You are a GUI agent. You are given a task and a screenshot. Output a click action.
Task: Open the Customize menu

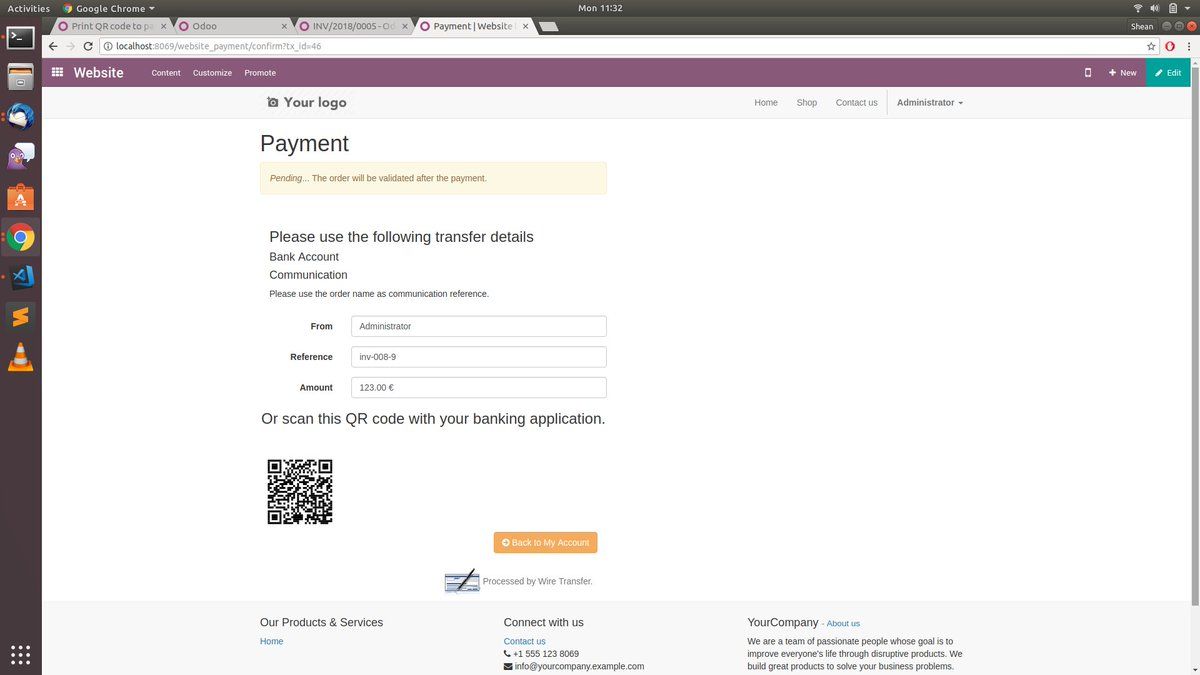tap(212, 73)
